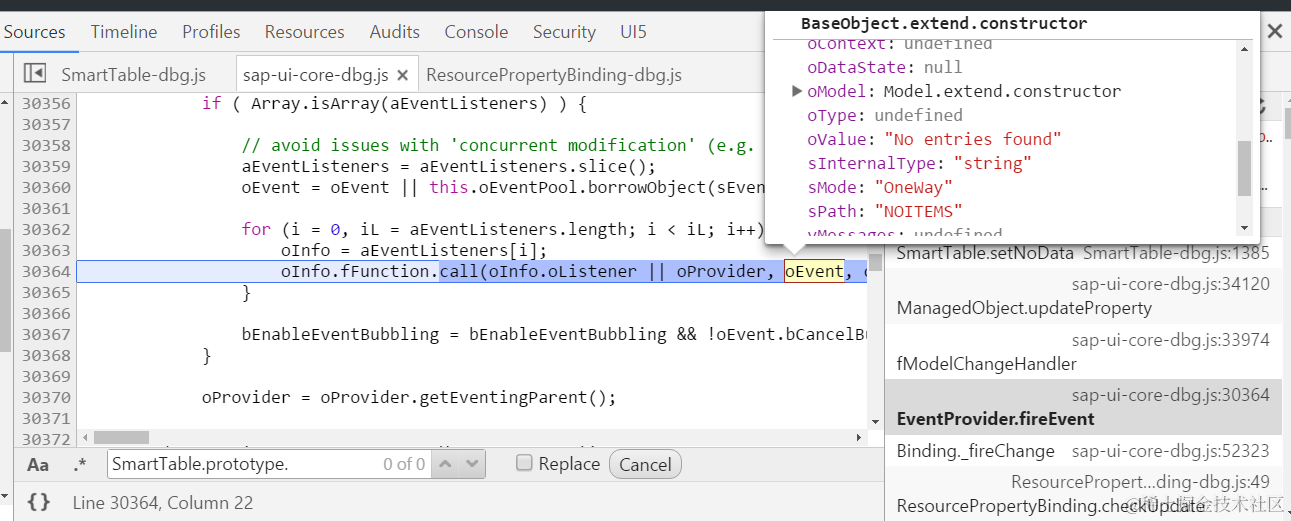This screenshot has width=1291, height=521.
Task: Select the fModelChangeHandler stack frame
Action: pos(1083,351)
